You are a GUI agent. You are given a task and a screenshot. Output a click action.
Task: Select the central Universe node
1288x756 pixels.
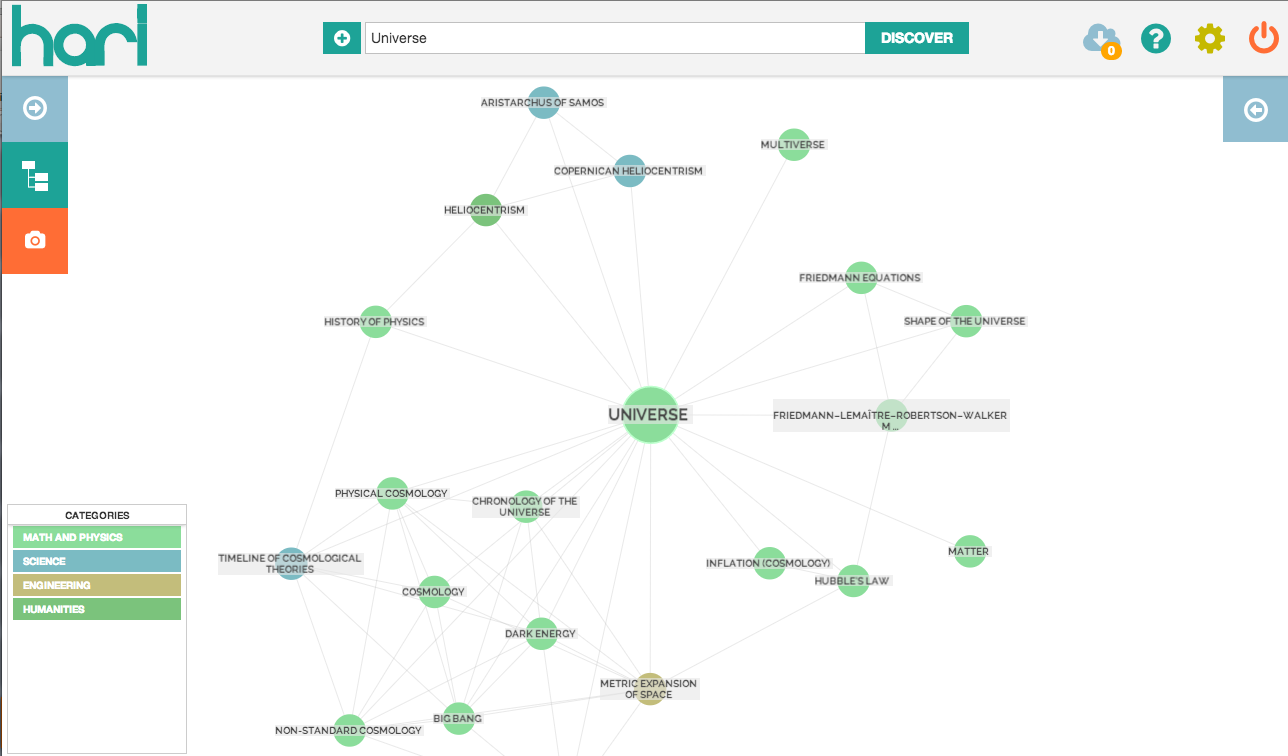pyautogui.click(x=651, y=414)
